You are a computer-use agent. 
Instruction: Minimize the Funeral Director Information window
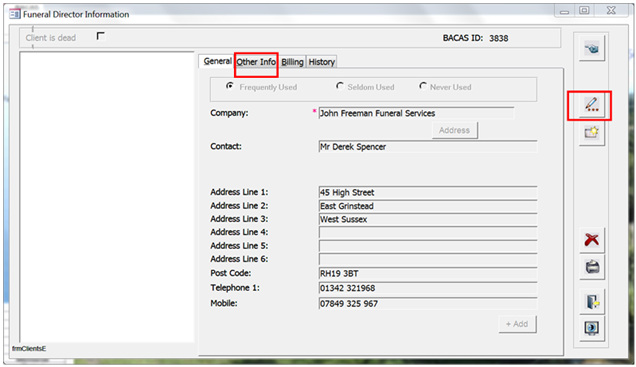565,11
